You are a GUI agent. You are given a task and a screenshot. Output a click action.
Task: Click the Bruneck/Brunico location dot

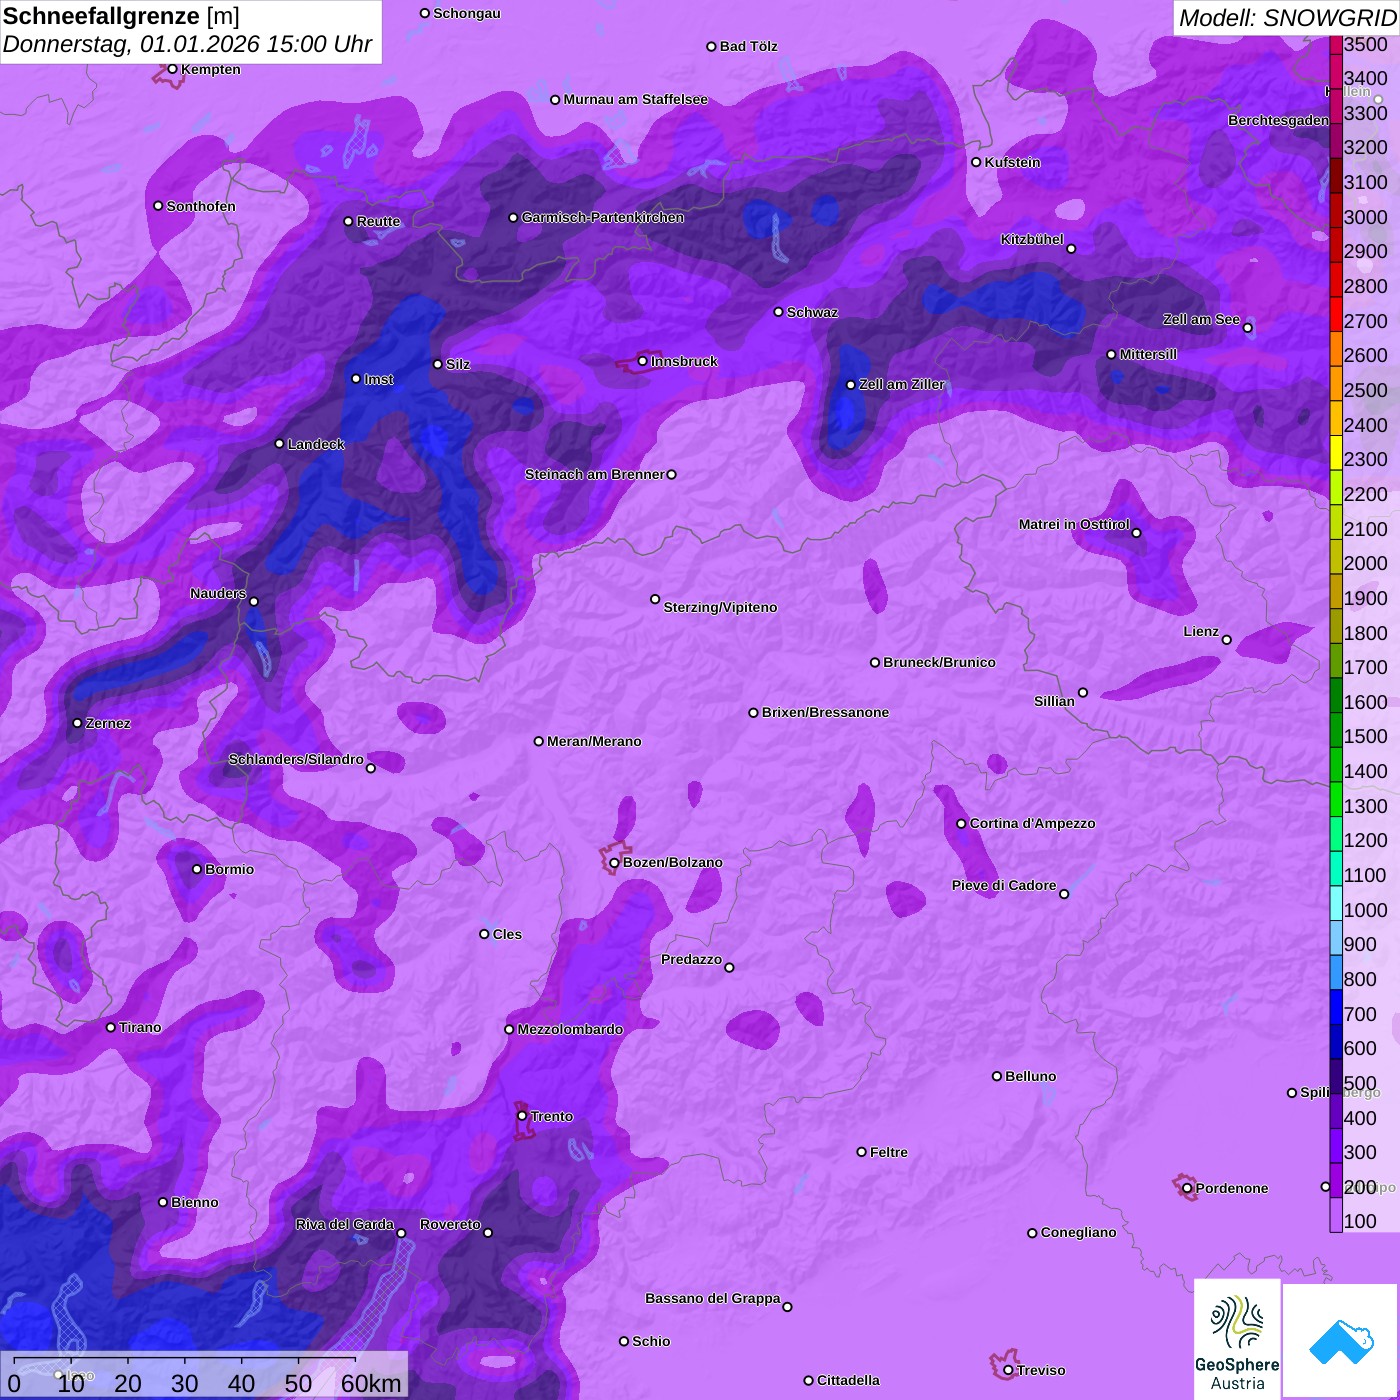[875, 662]
